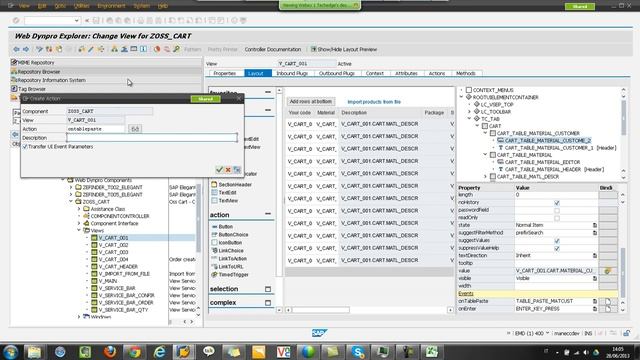
Task: Collapse the ZOSS_CART component node
Action: click(x=71, y=202)
